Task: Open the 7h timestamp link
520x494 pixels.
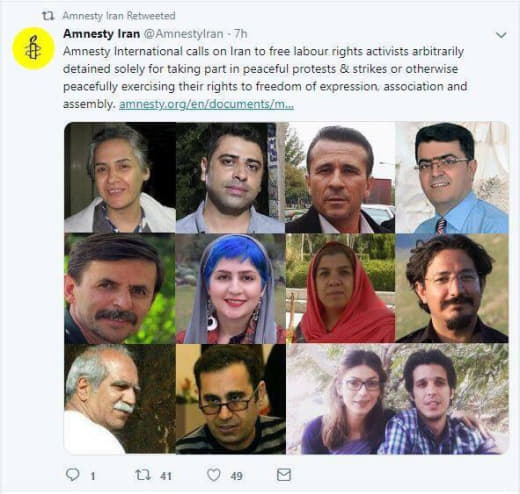Action: 240,34
